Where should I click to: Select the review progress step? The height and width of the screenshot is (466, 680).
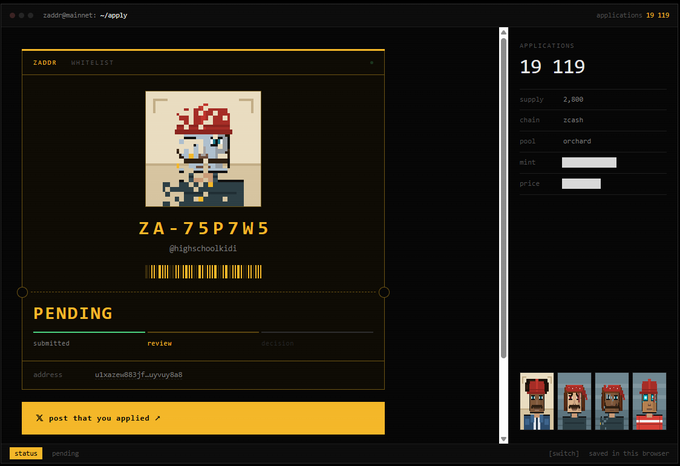160,343
